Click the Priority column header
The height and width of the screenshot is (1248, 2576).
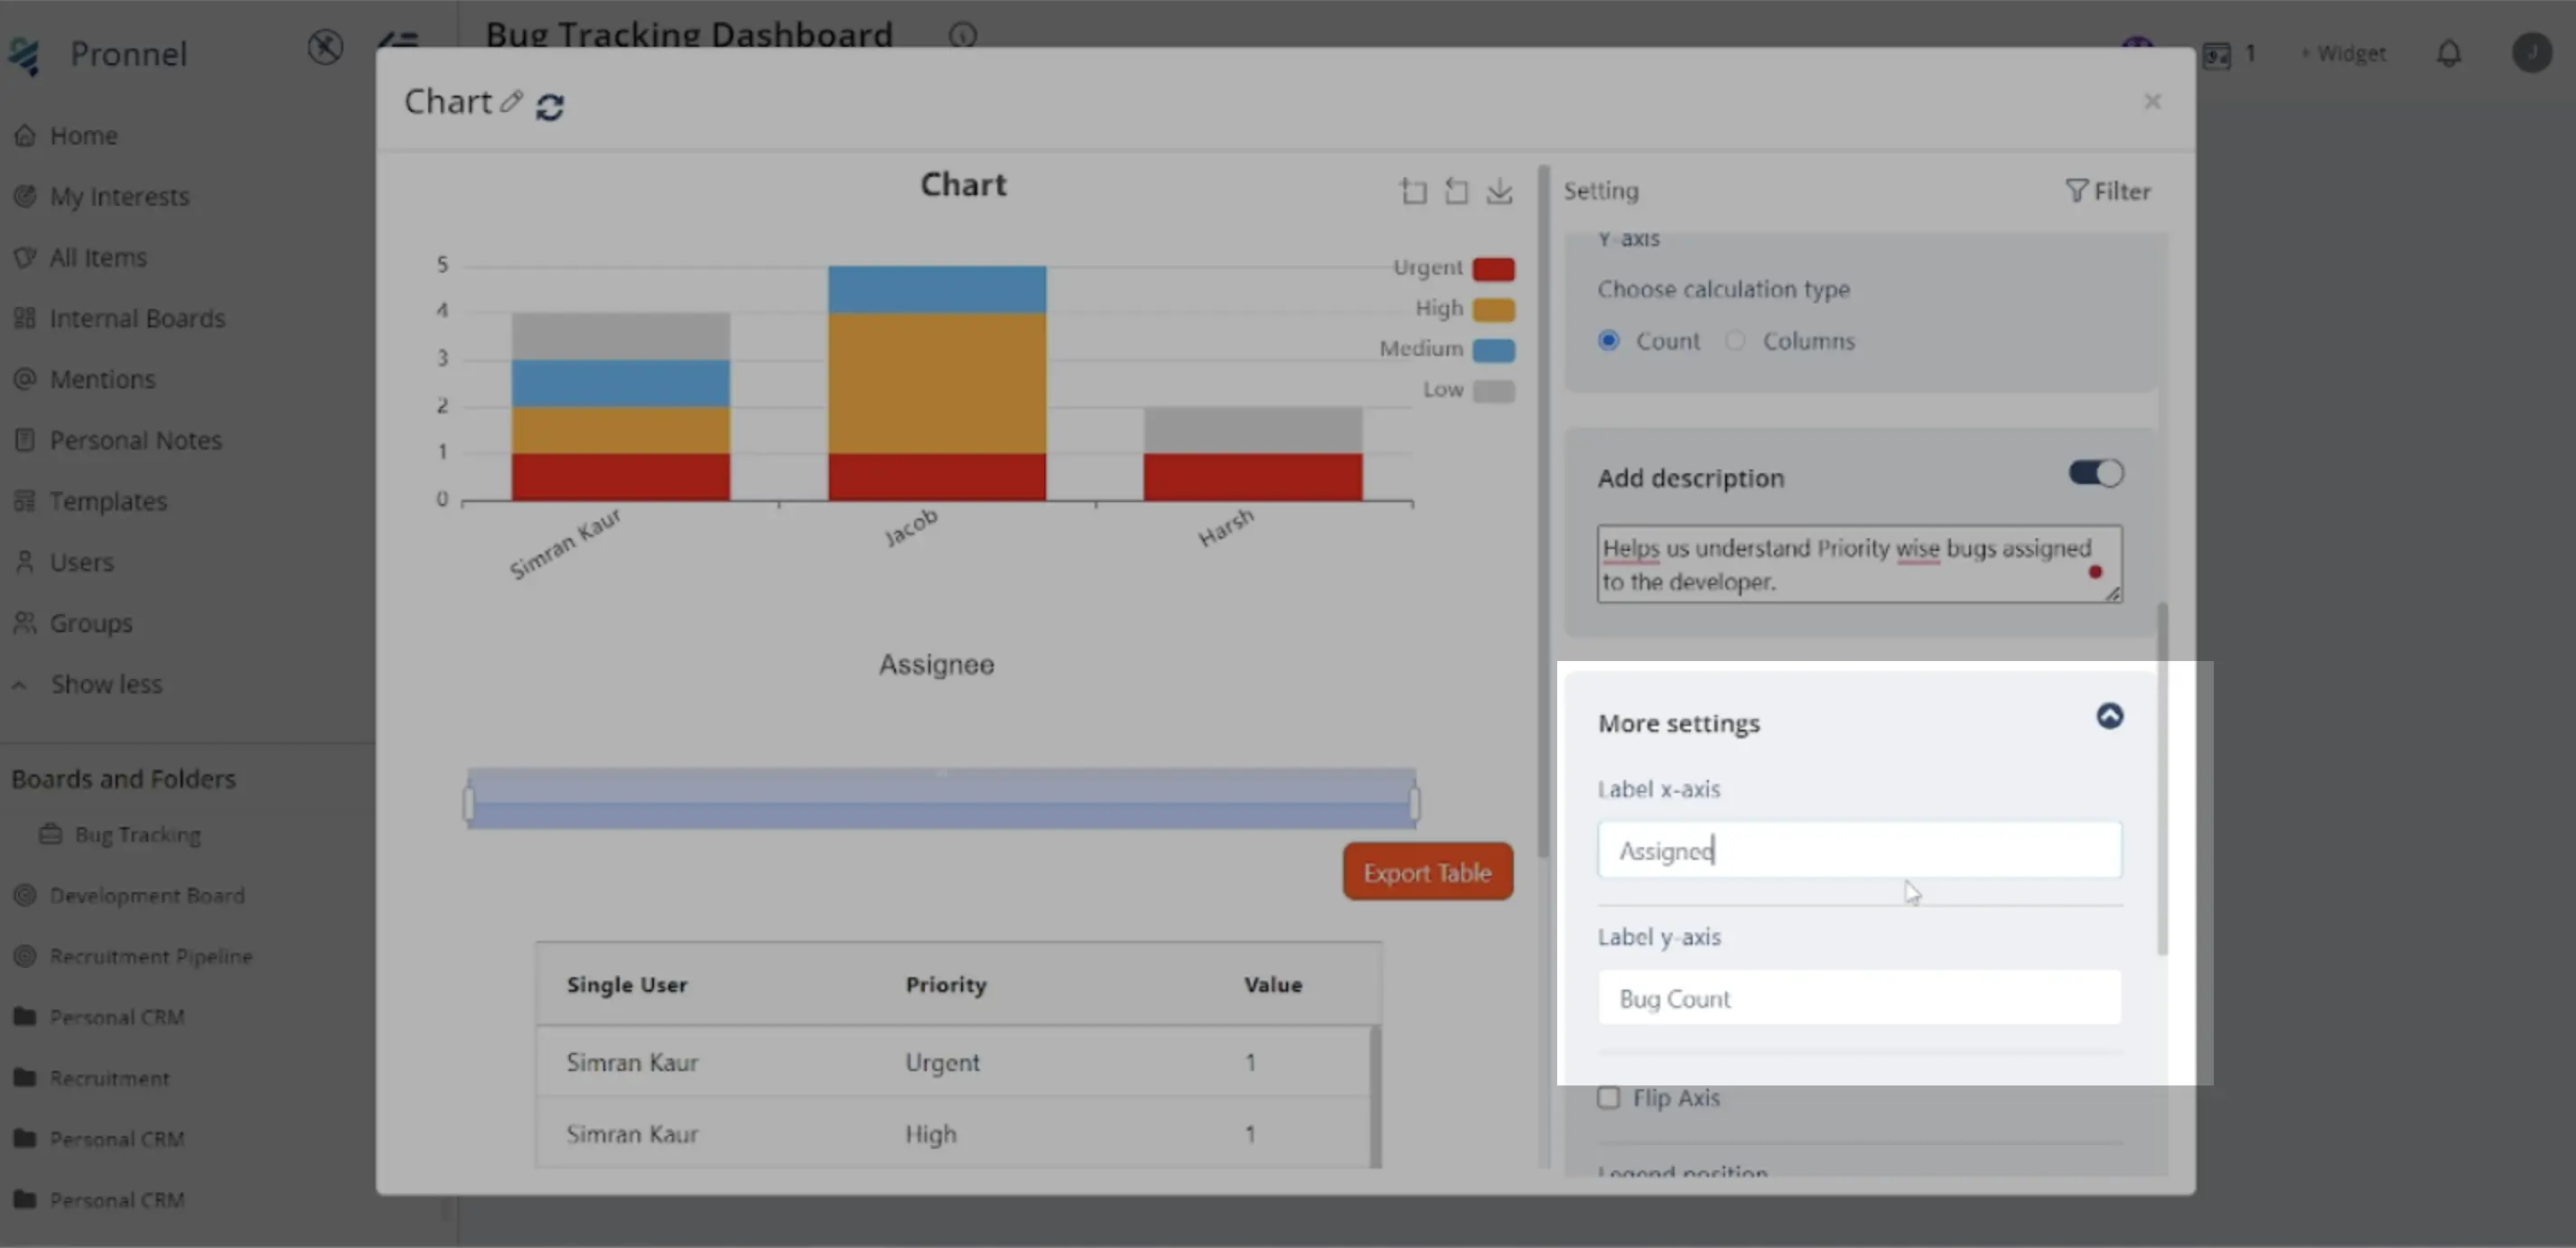945,984
